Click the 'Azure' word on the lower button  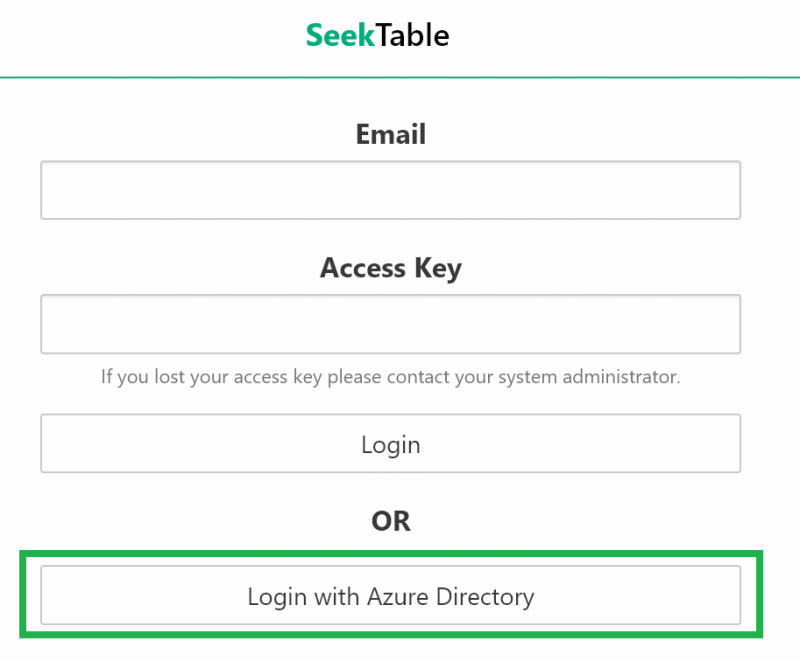click(x=397, y=597)
